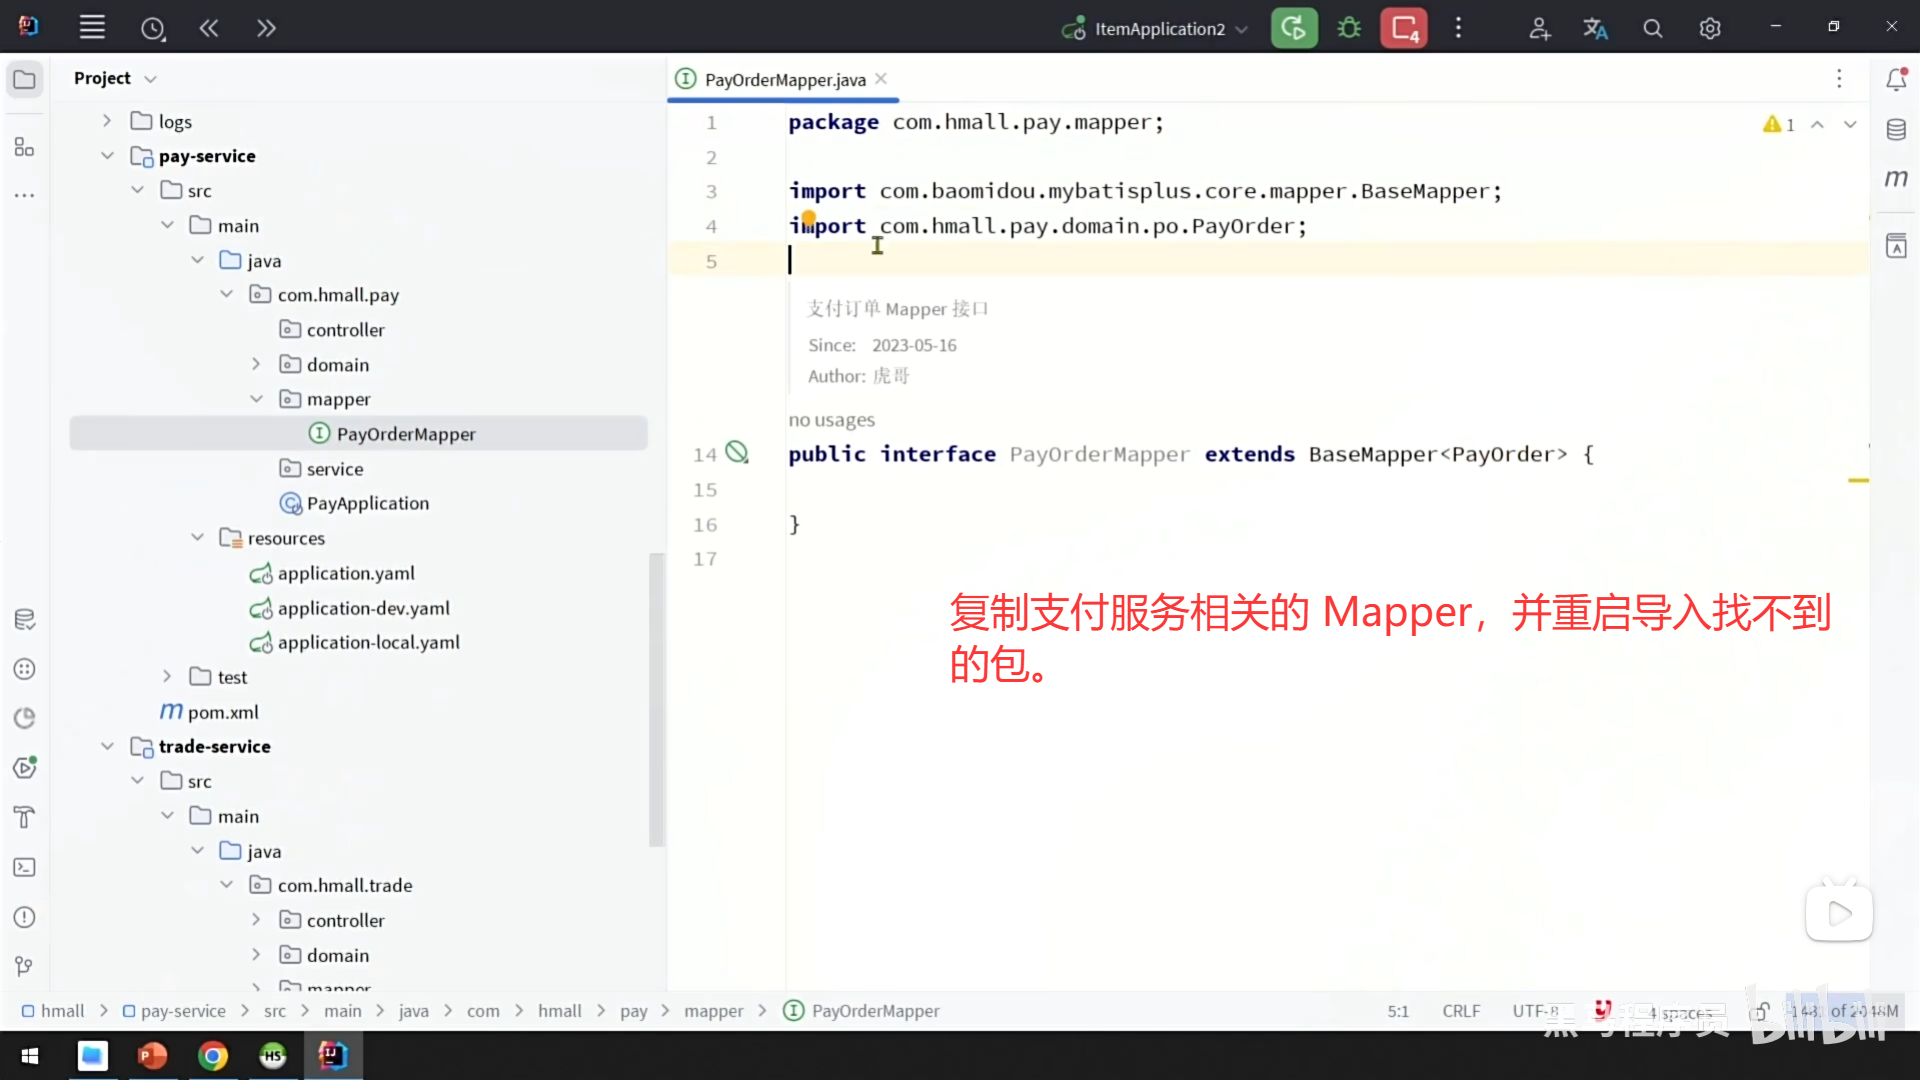Launch Chrome from the taskbar
This screenshot has height=1080, width=1920.
213,1056
